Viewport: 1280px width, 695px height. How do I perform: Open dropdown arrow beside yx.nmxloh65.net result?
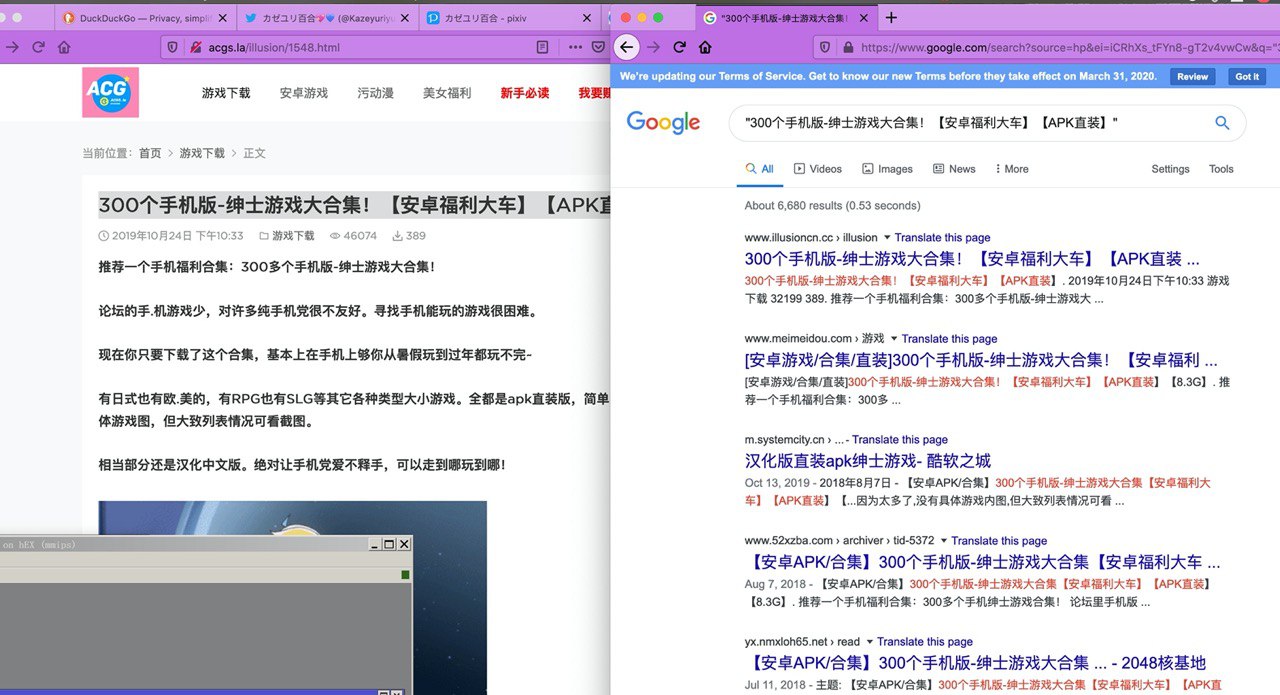(x=870, y=642)
